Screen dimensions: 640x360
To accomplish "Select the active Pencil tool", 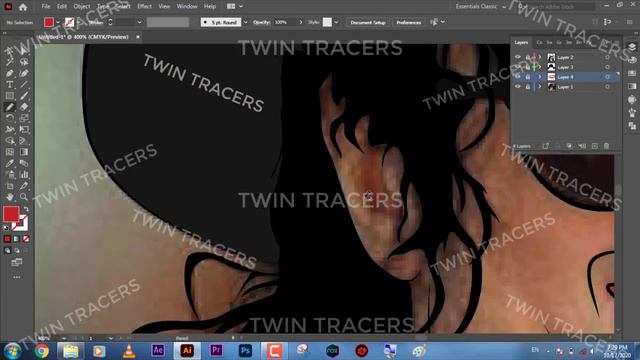I will coord(10,107).
